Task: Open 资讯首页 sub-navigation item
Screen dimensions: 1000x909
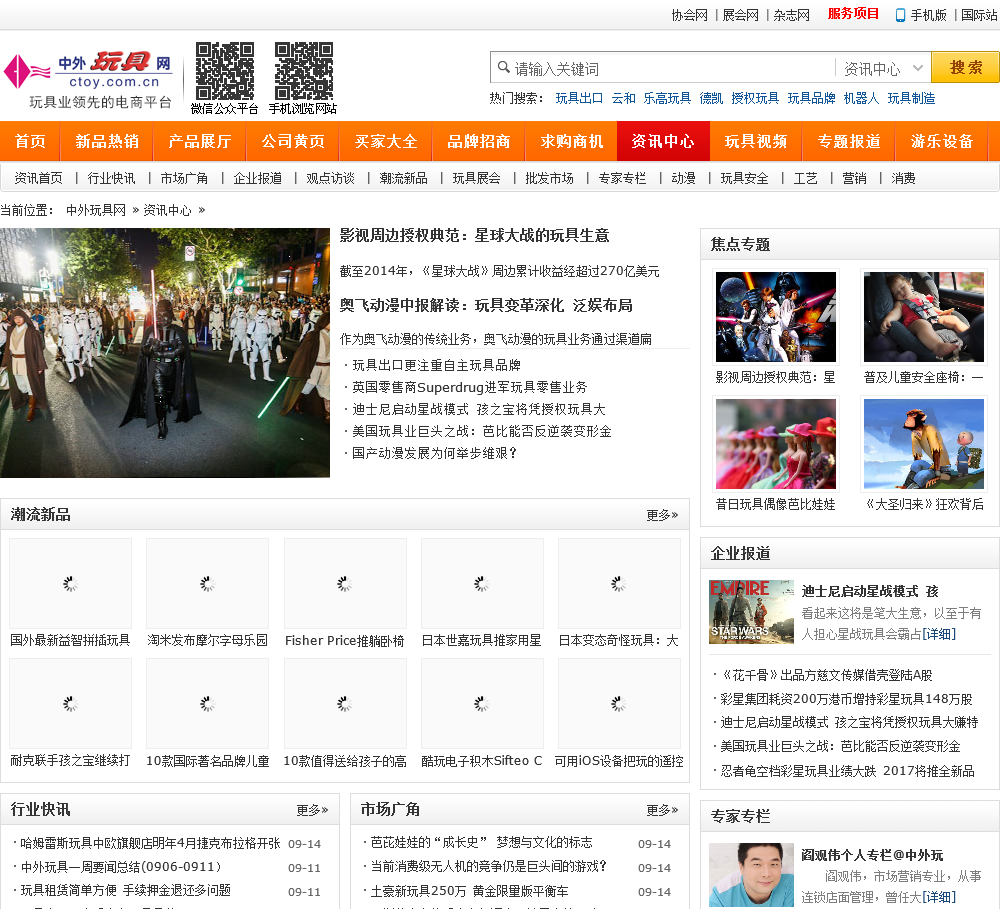Action: point(38,179)
